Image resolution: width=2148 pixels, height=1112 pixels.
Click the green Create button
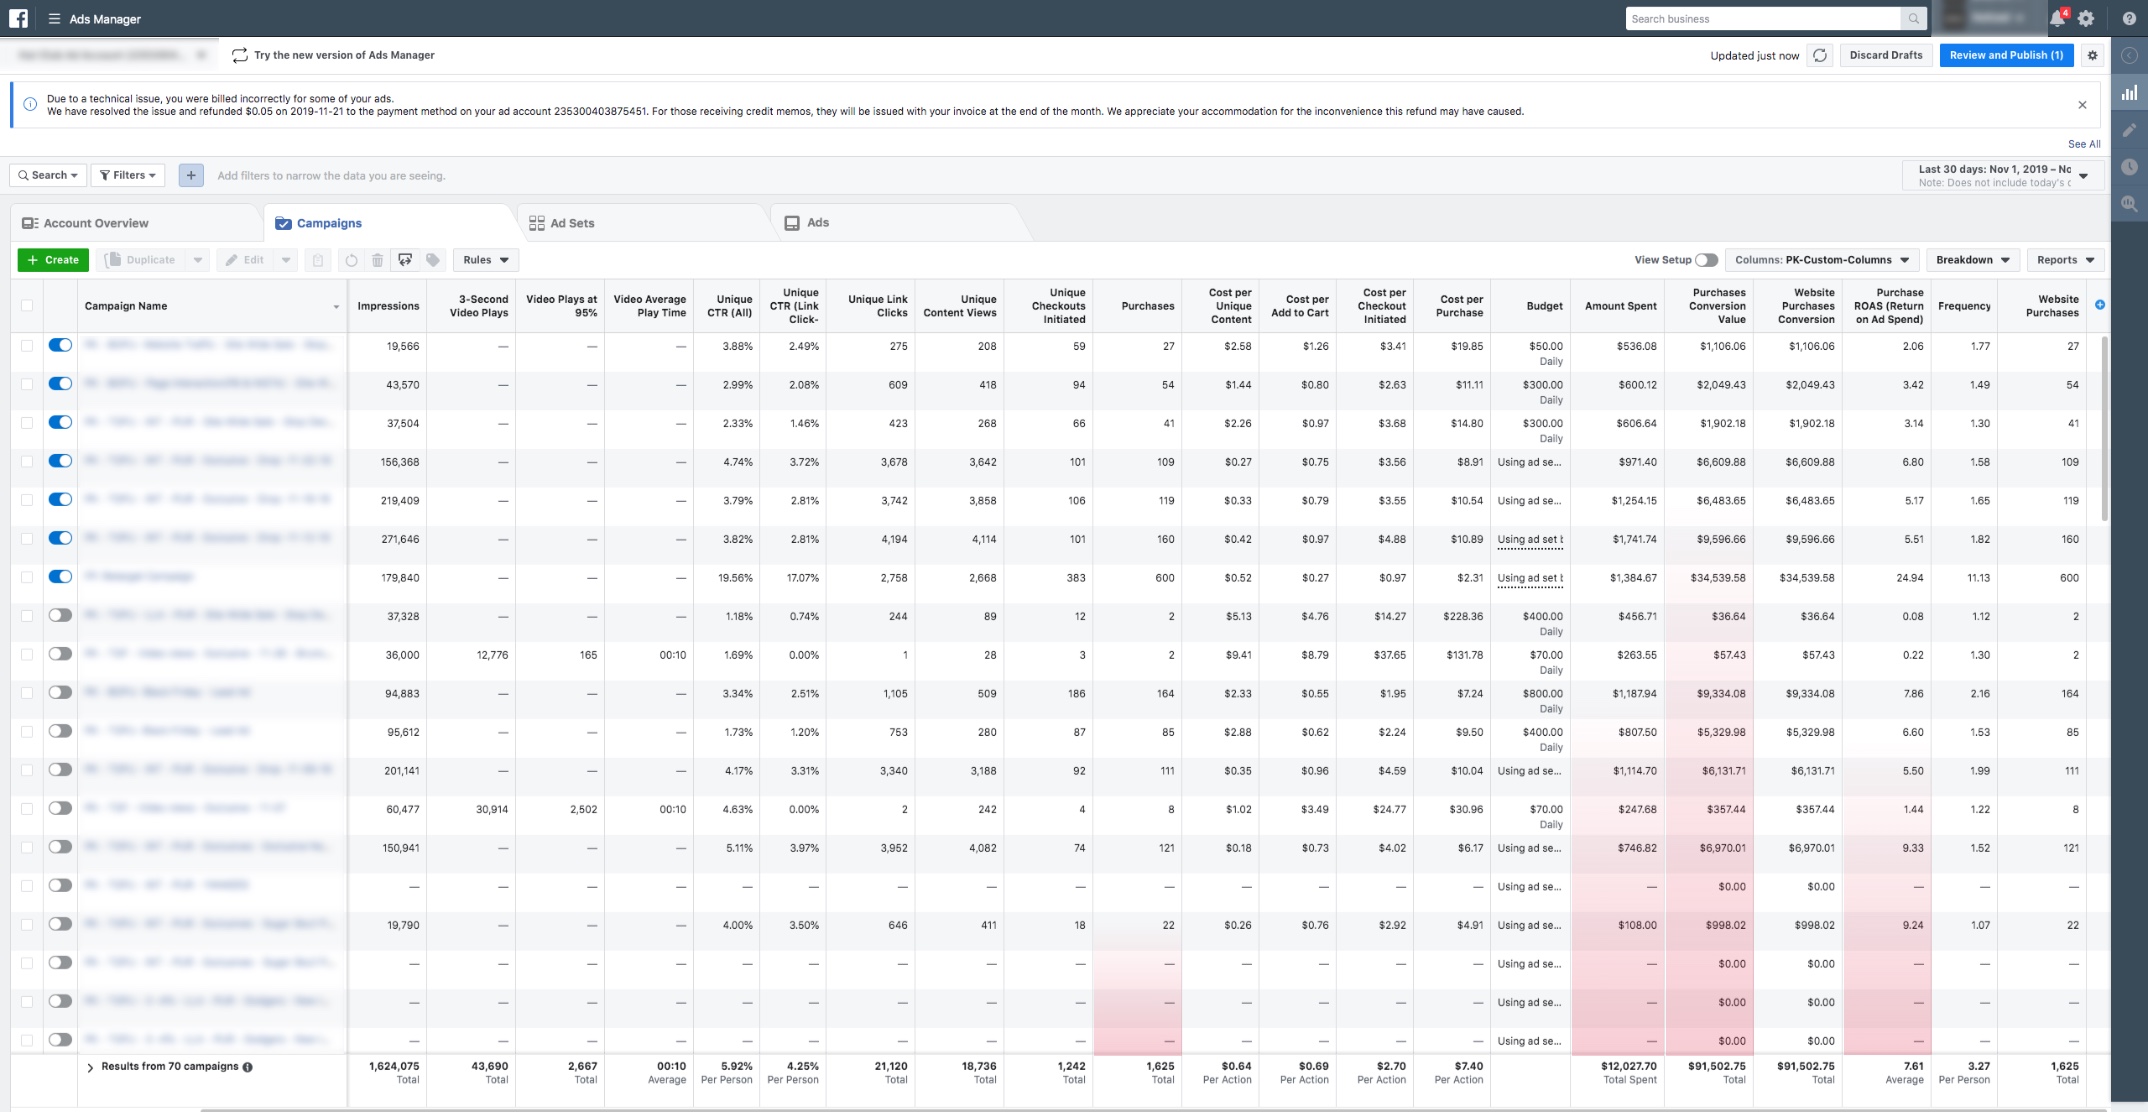click(x=53, y=260)
